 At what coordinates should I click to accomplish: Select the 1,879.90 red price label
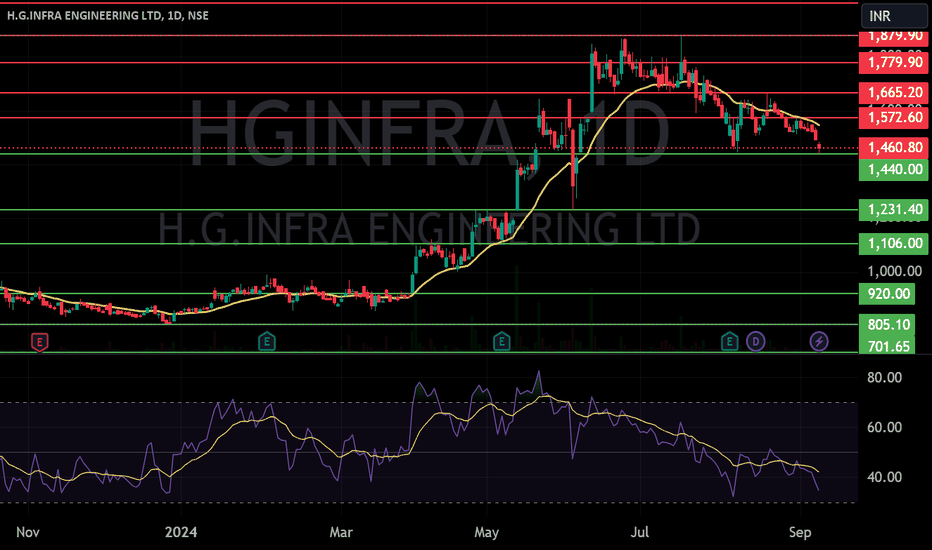click(894, 37)
